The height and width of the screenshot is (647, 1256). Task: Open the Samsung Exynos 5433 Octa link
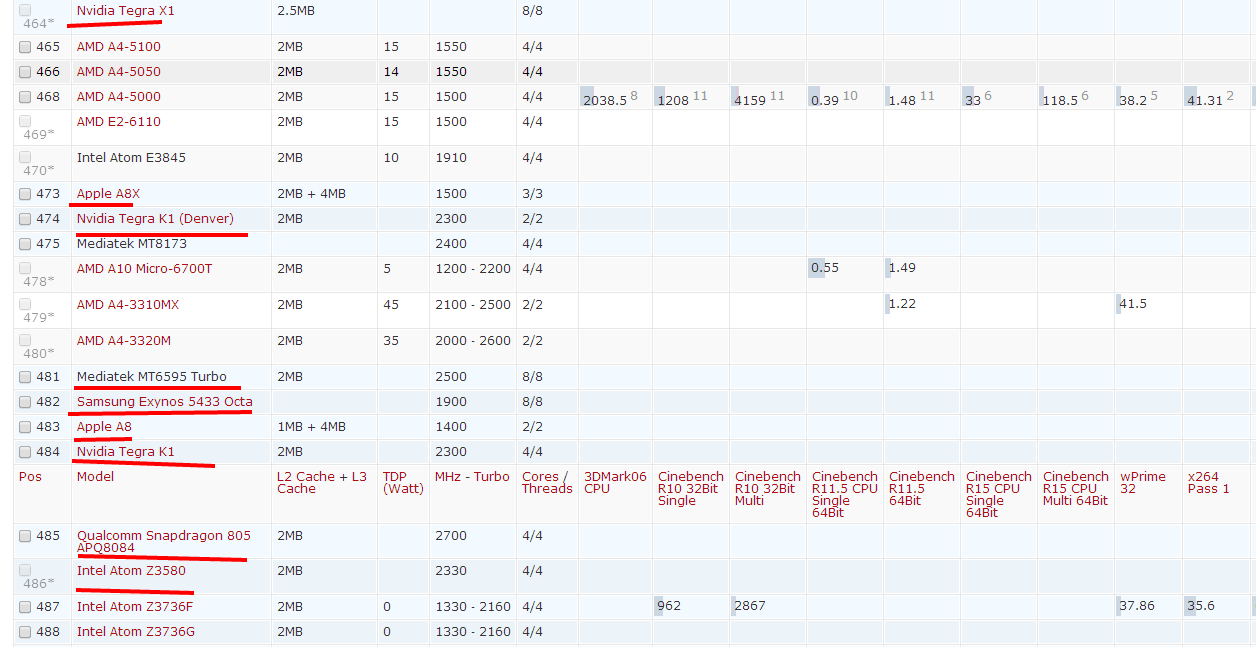click(165, 402)
